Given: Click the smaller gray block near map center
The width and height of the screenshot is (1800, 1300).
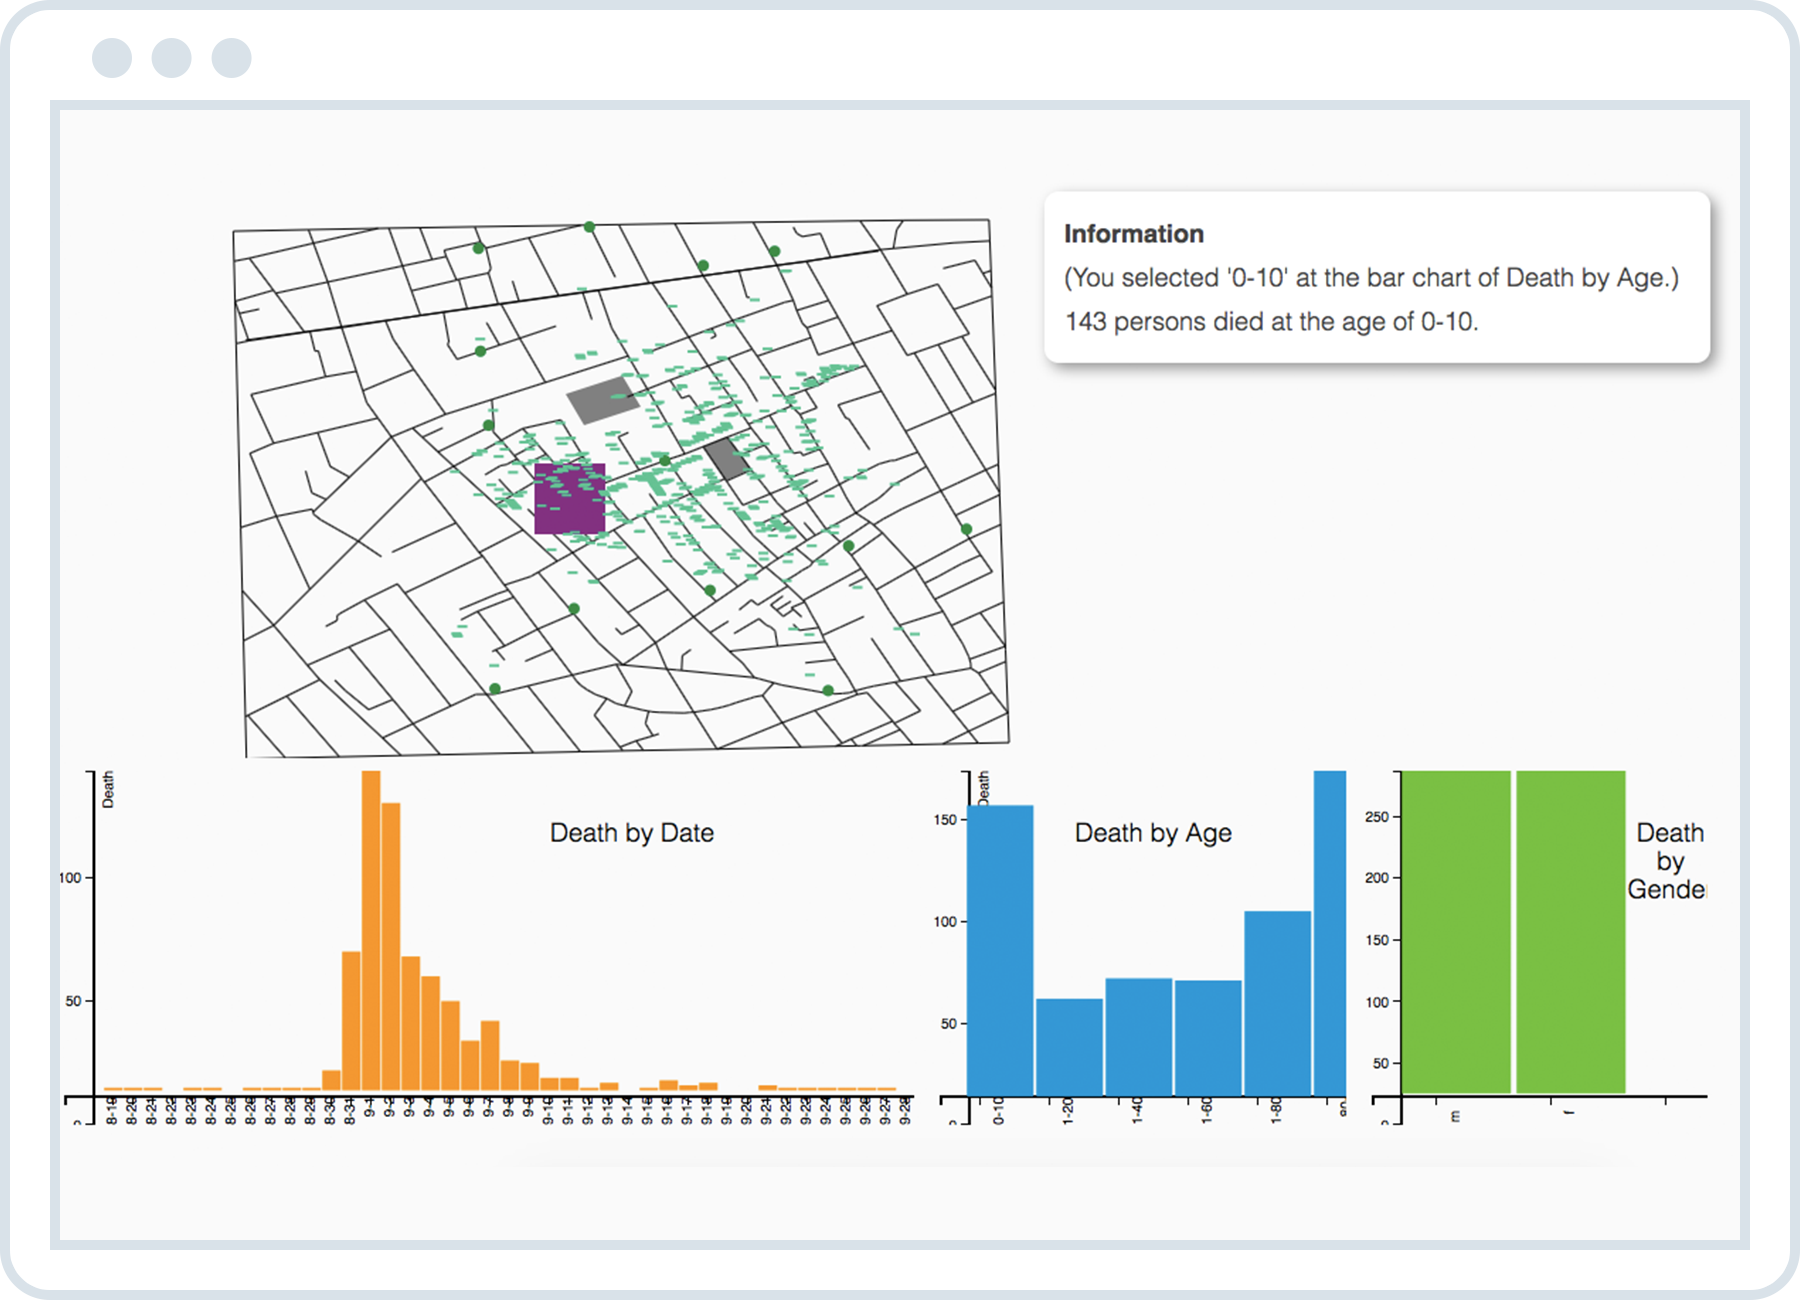Looking at the screenshot, I should (727, 459).
